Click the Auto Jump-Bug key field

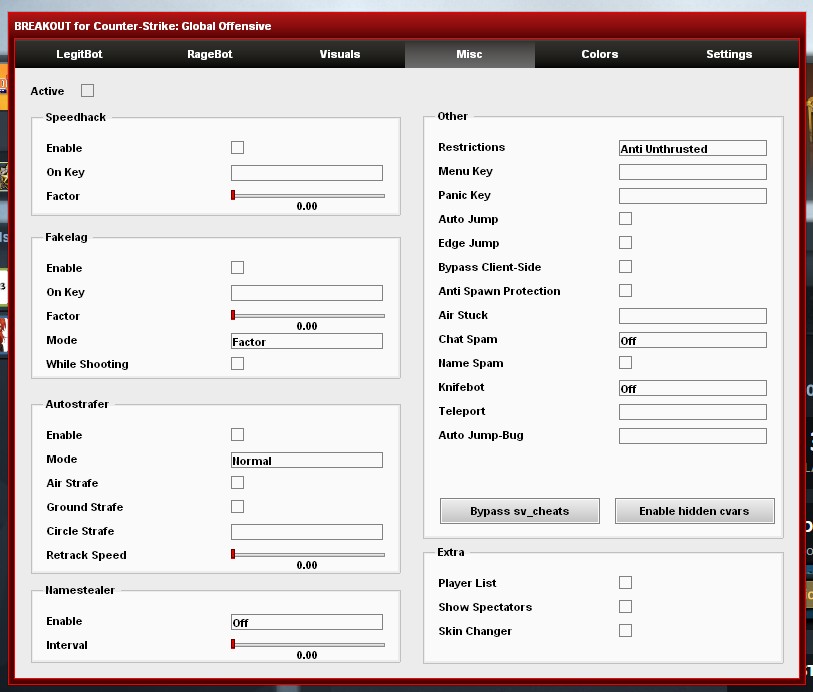693,436
